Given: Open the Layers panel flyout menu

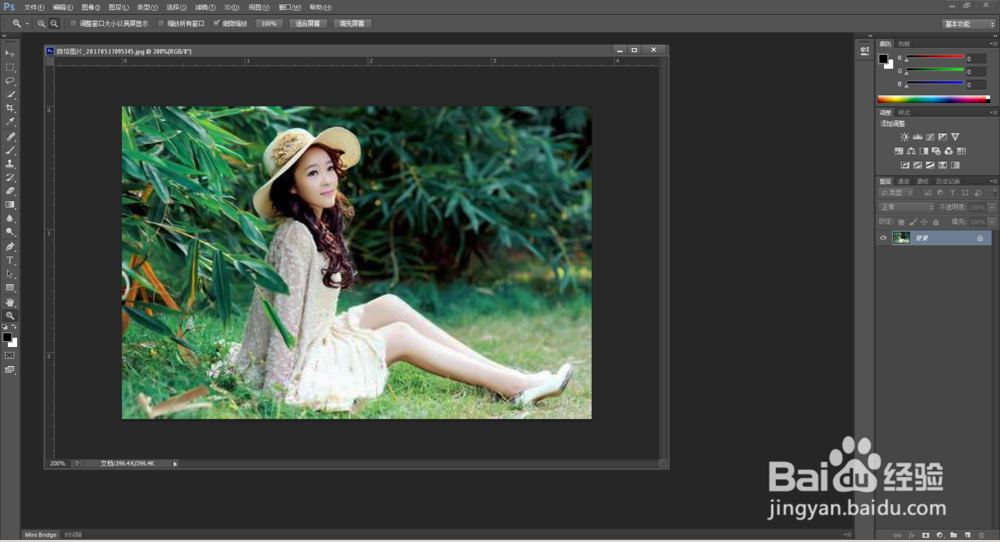Looking at the screenshot, I should [x=992, y=181].
